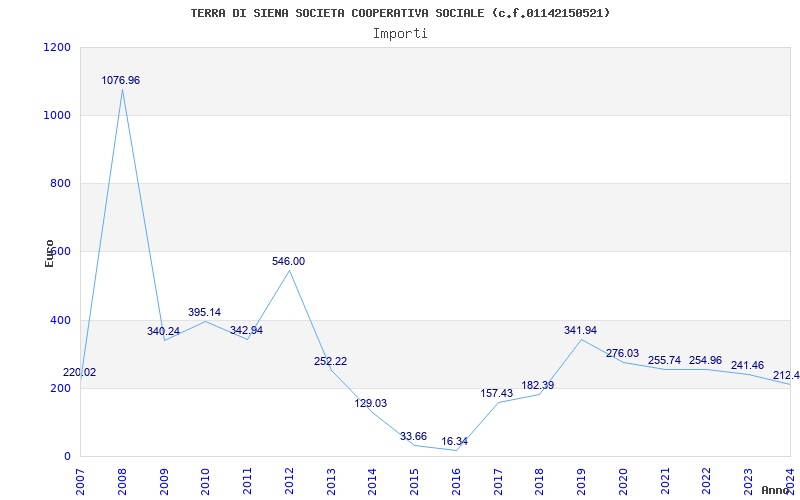Select the 2021 x-axis year
Image resolution: width=800 pixels, height=500 pixels.
[665, 482]
